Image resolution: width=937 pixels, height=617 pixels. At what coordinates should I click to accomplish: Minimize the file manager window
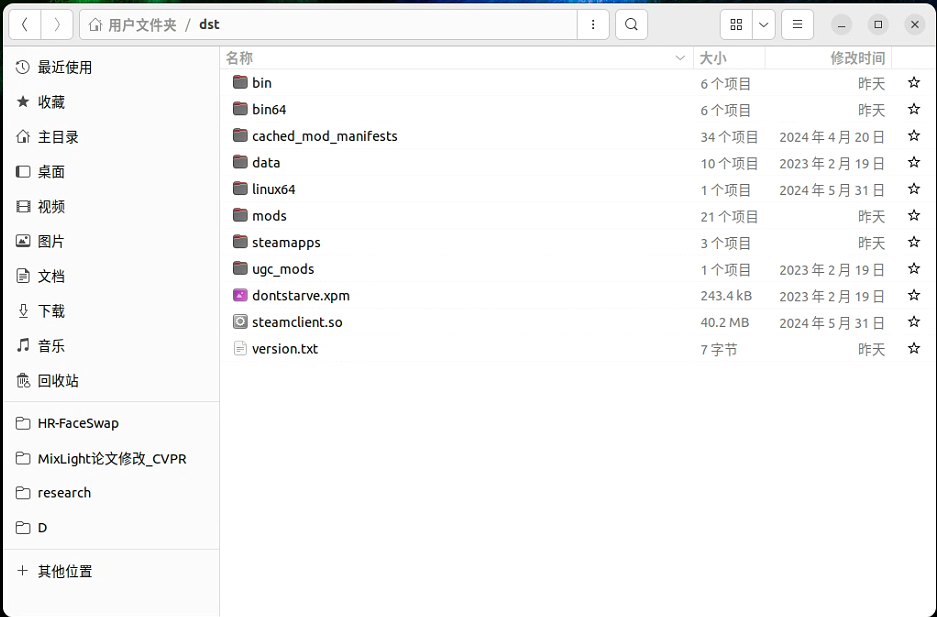point(841,24)
